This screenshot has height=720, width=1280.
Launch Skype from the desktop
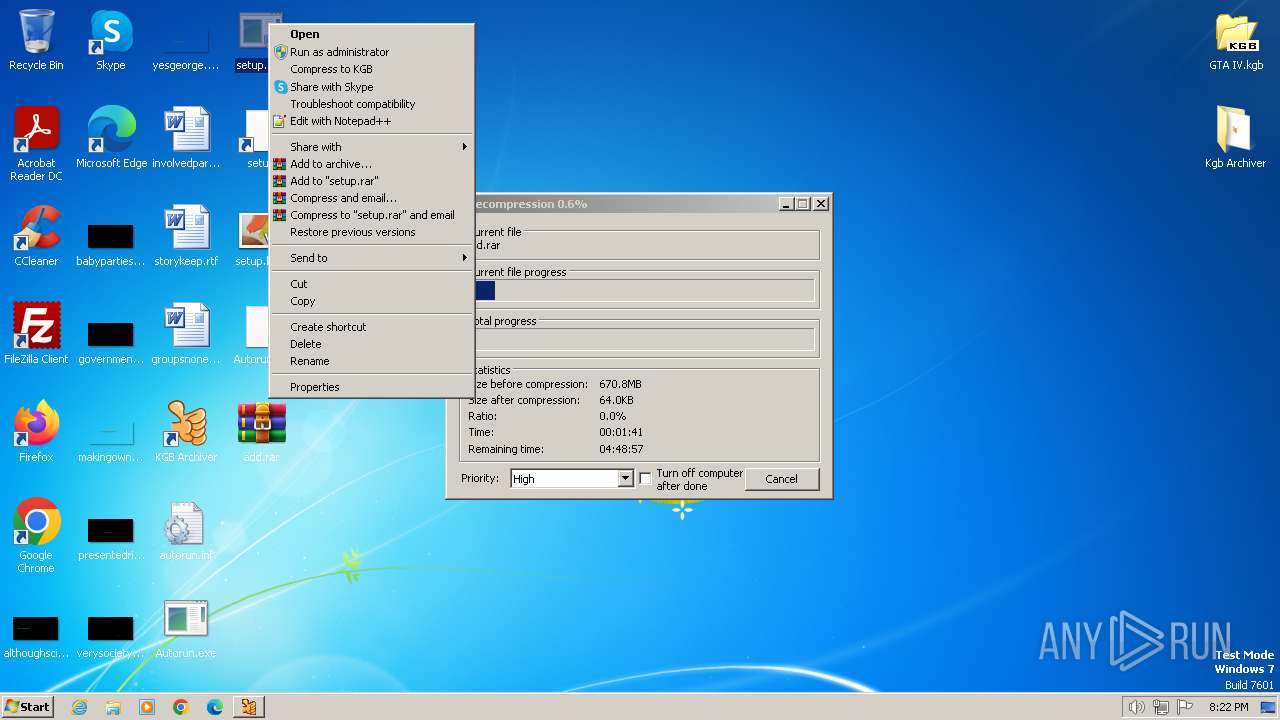click(110, 41)
